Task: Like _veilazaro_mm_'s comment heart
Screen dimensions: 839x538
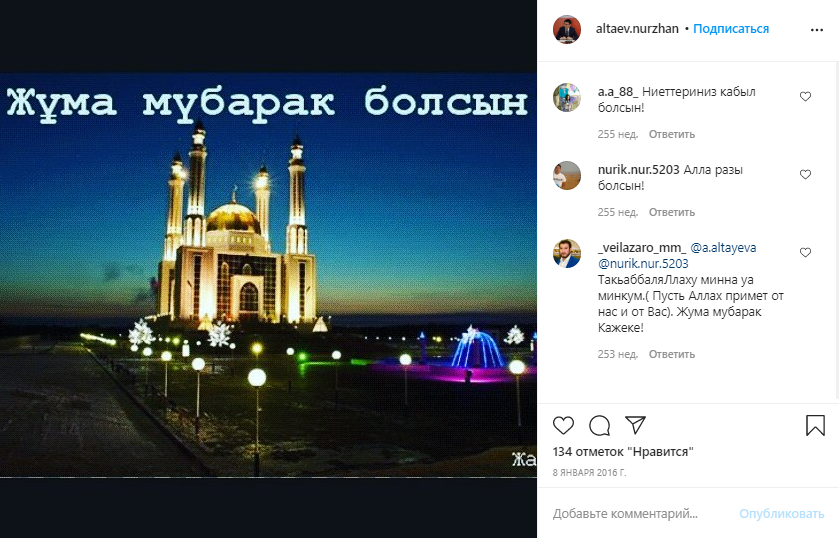Action: pyautogui.click(x=805, y=253)
